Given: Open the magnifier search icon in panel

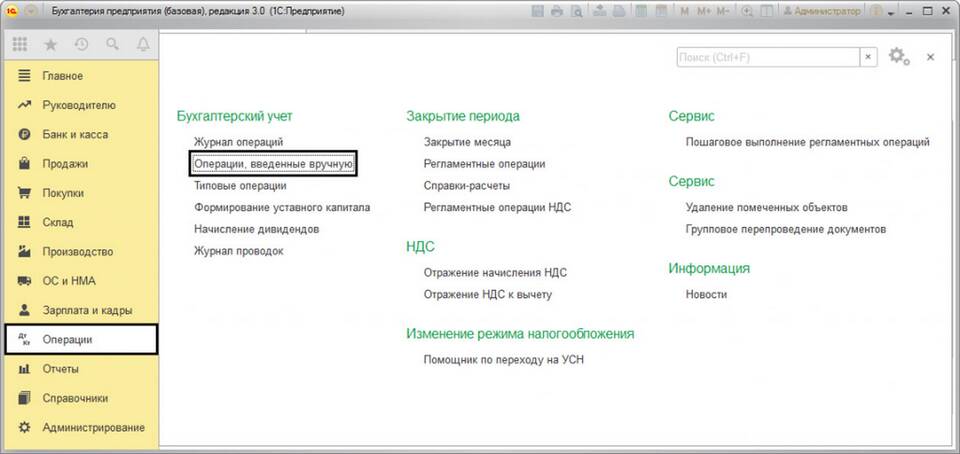Looking at the screenshot, I should click(112, 44).
